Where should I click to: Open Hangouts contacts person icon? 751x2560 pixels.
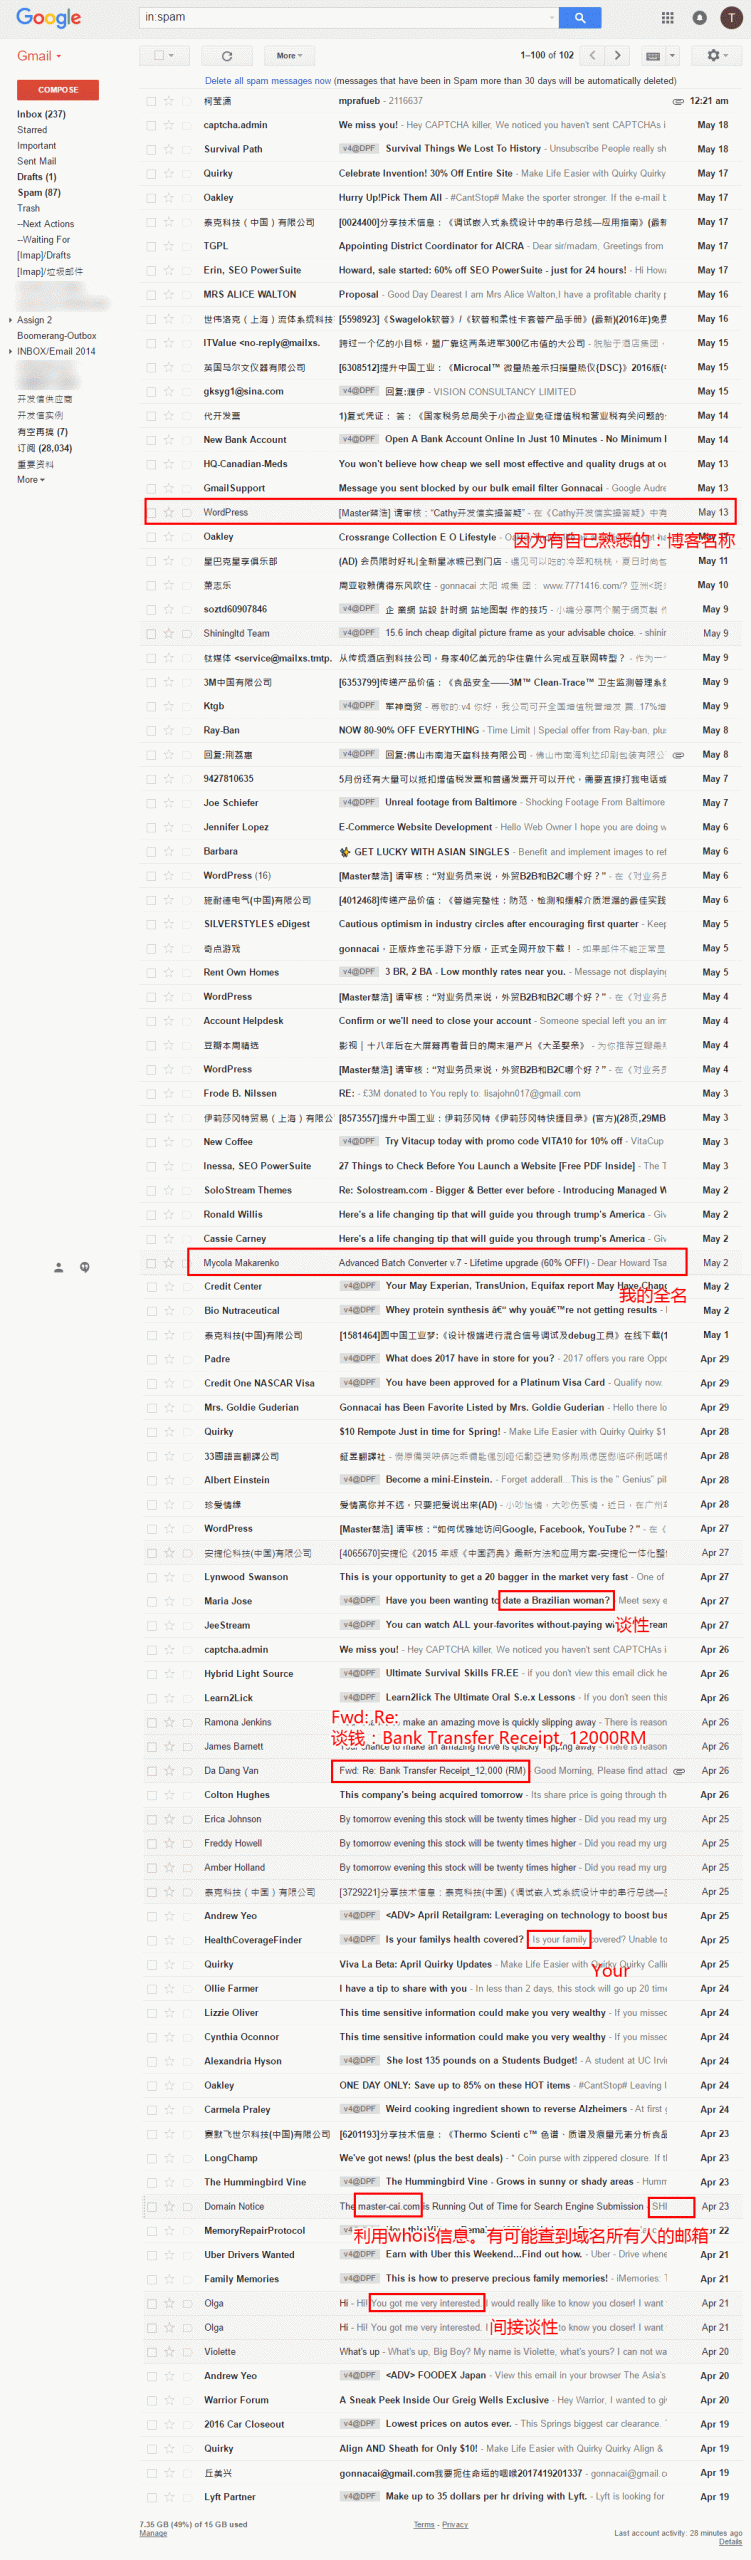[58, 1267]
